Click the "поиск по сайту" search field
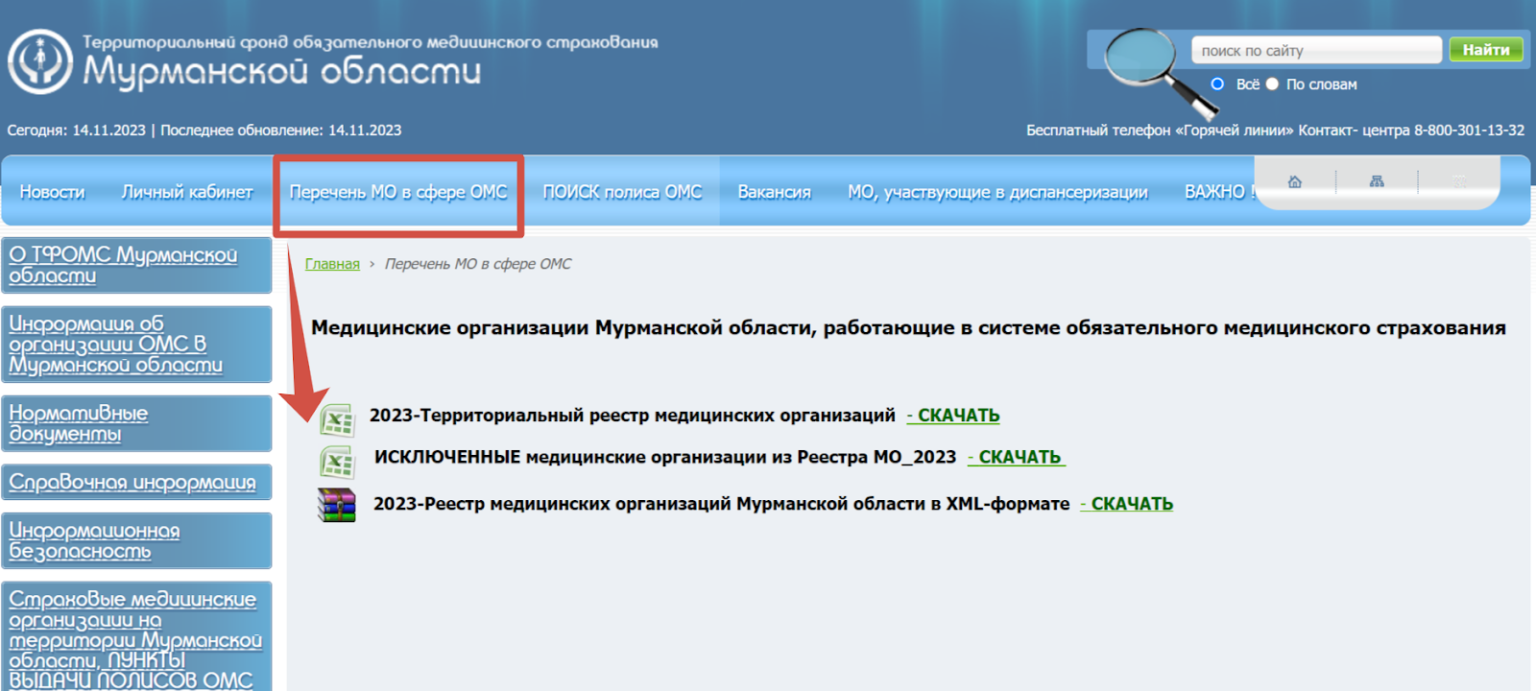Screen dimensions: 1536x691 [x=1315, y=50]
